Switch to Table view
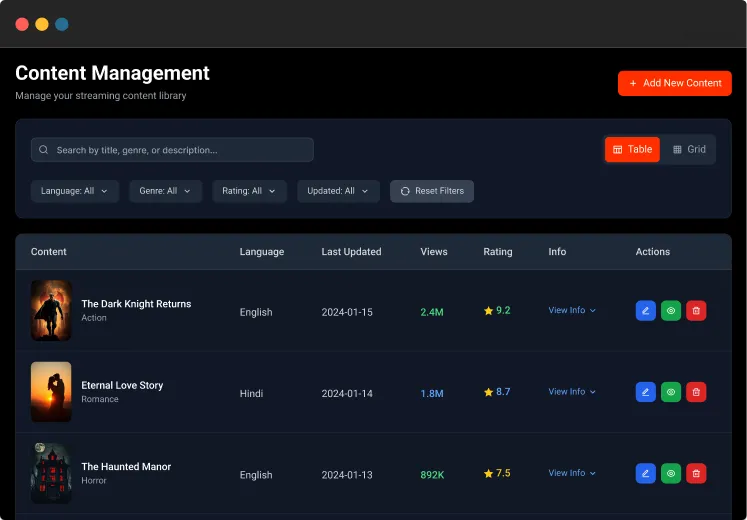The height and width of the screenshot is (520, 747). (x=632, y=150)
